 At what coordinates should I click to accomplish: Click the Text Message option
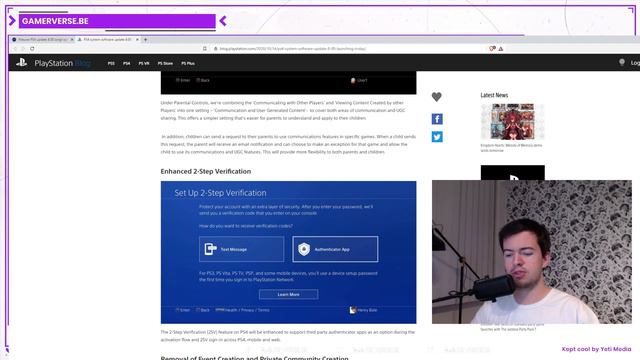point(242,249)
